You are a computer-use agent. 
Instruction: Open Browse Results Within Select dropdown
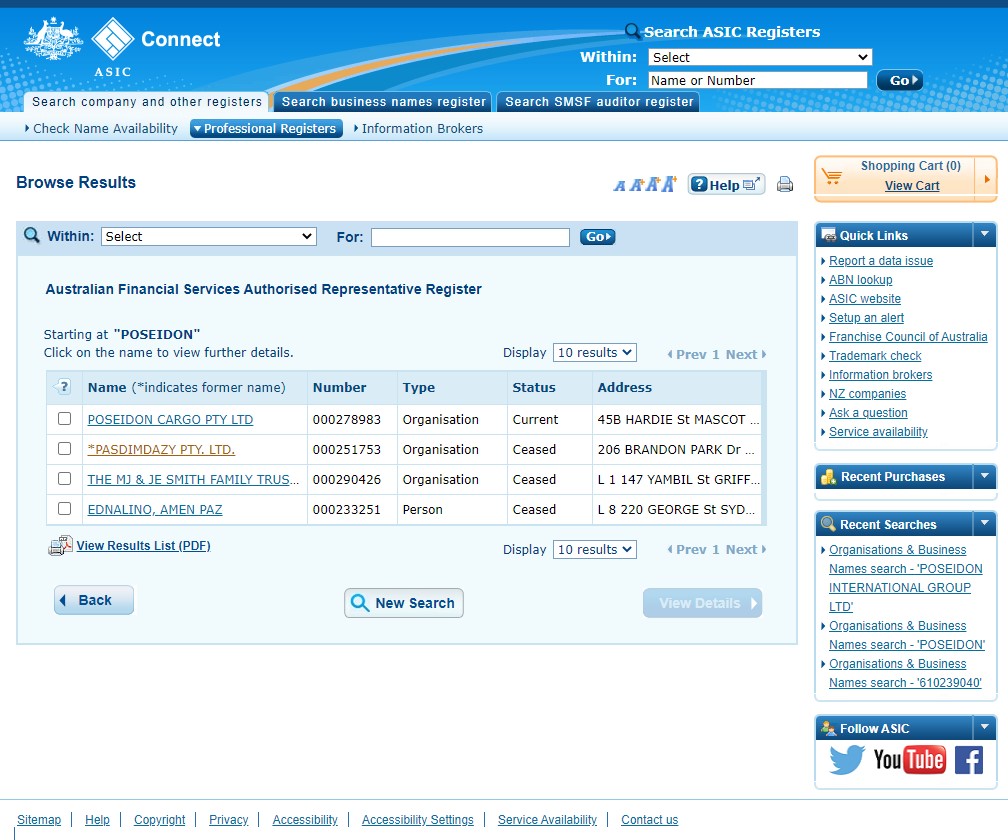pyautogui.click(x=208, y=237)
